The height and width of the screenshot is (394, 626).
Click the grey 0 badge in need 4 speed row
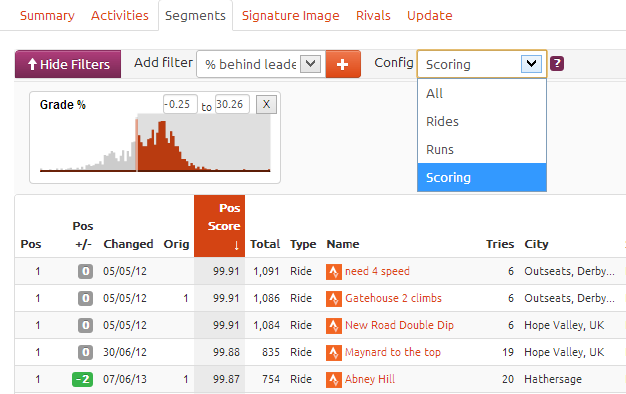click(85, 271)
